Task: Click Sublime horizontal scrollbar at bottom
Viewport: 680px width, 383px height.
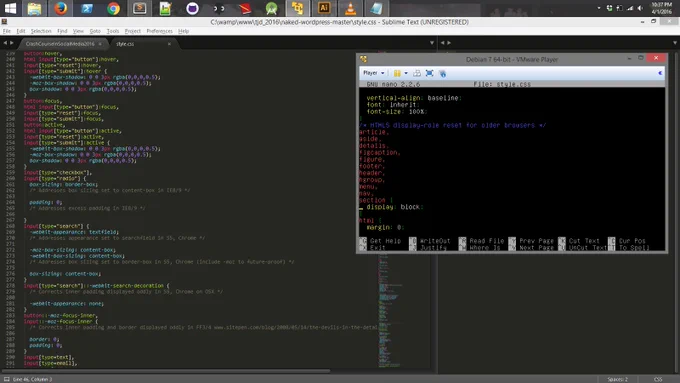Action: 167,371
